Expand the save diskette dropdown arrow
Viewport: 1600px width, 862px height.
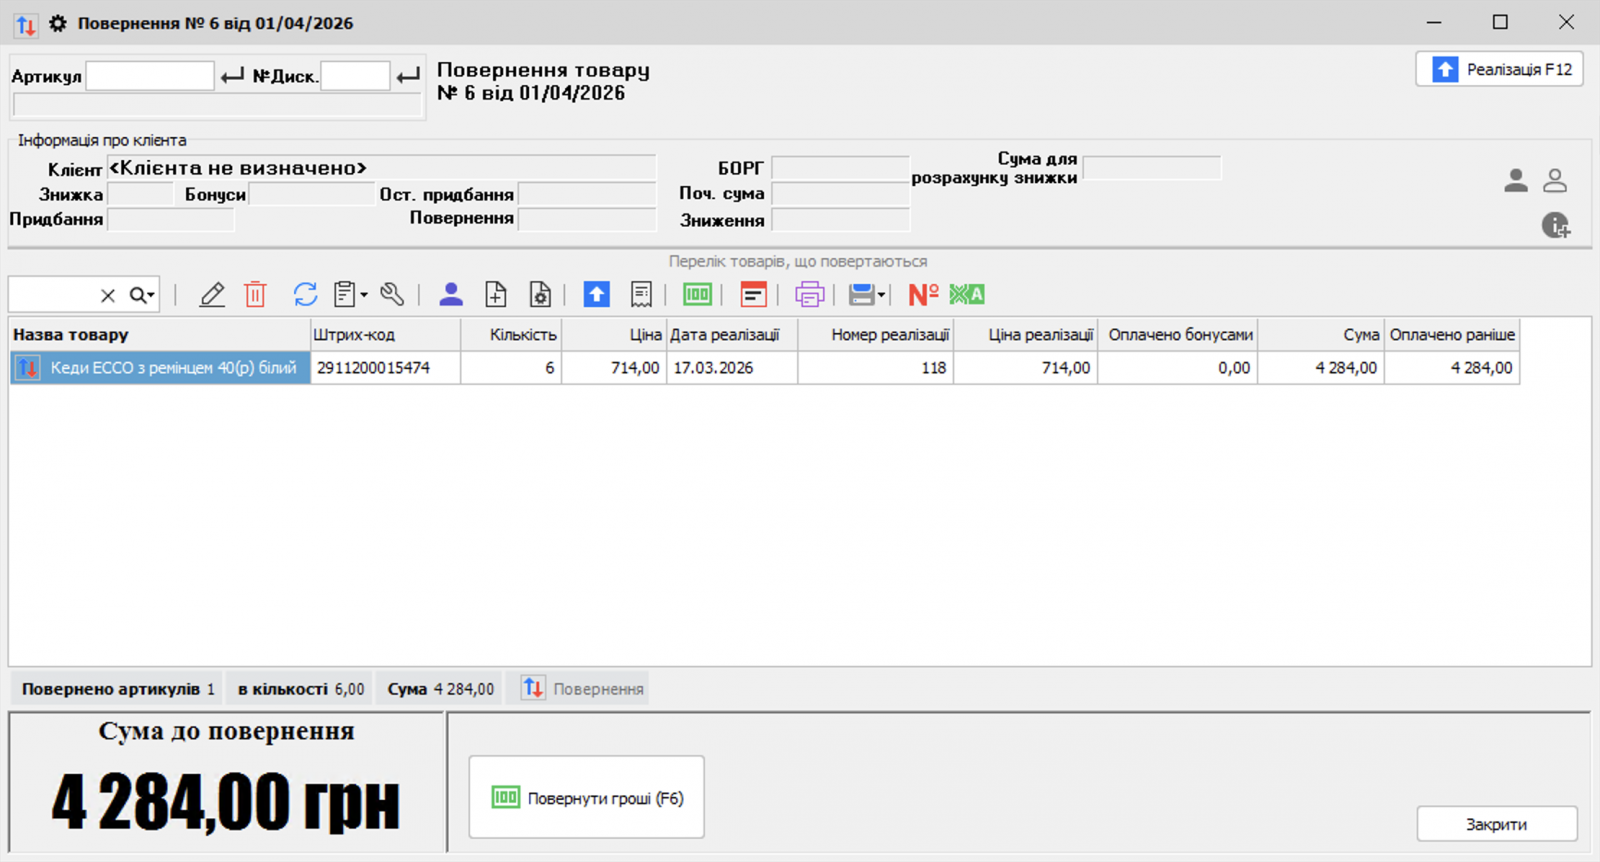(881, 295)
